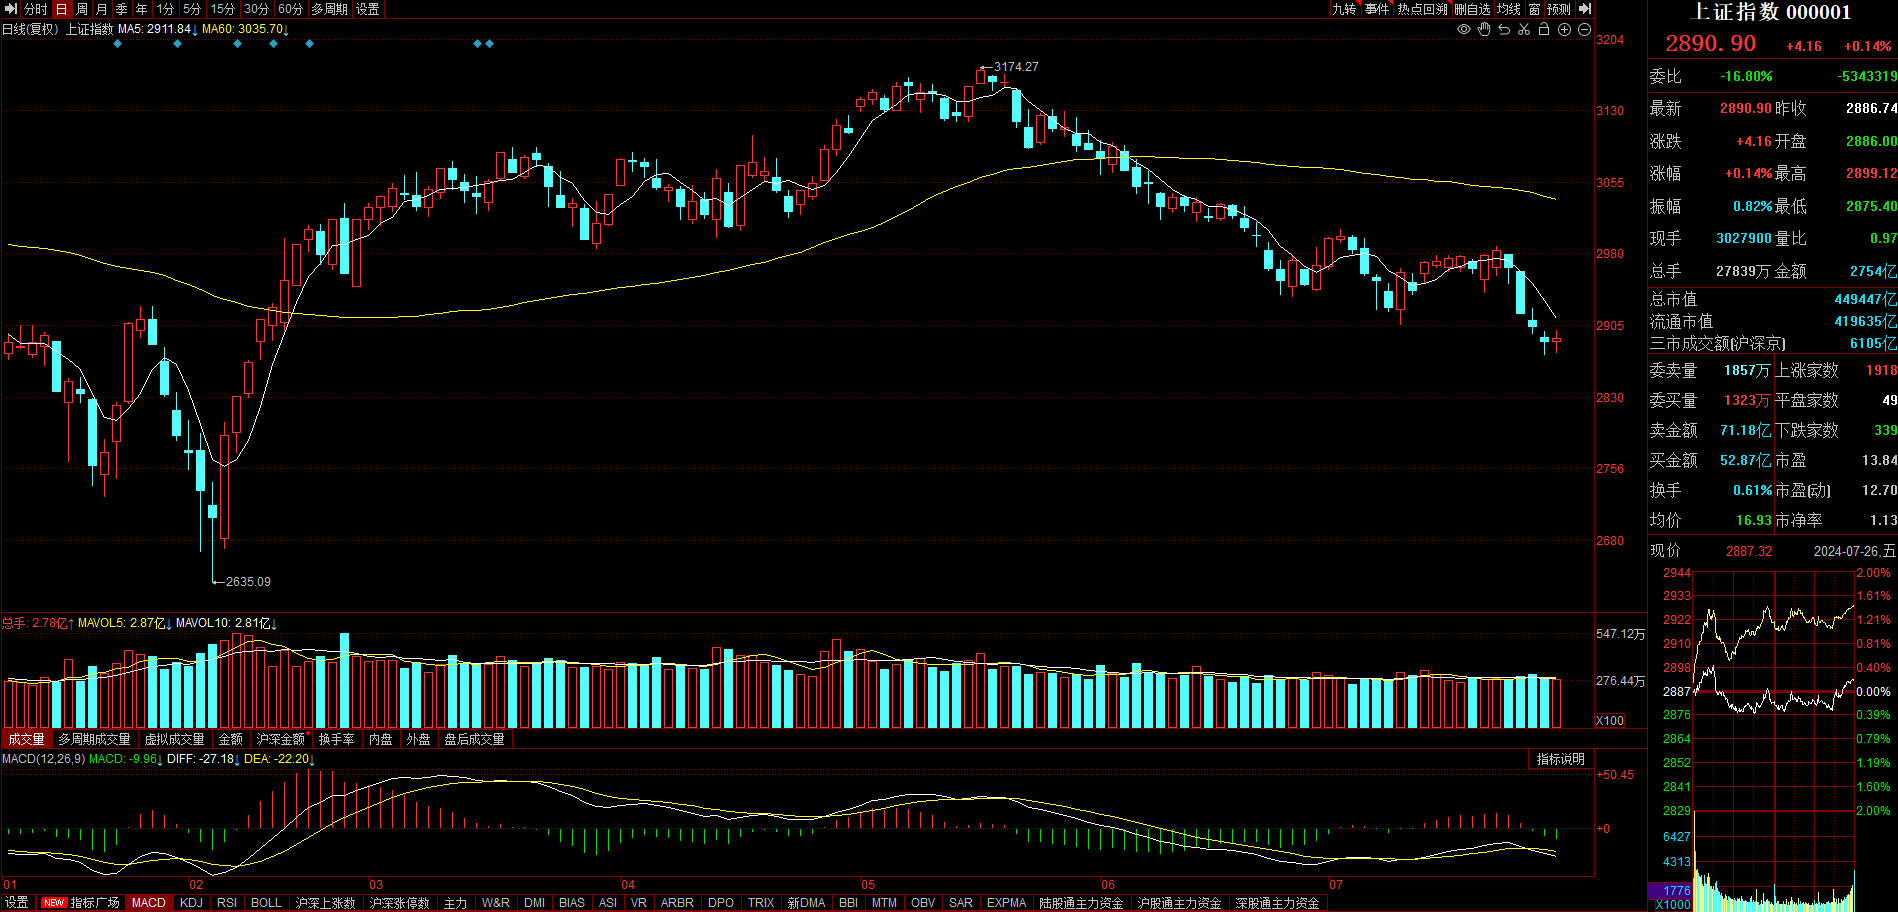Toggle the 九转 indicator

coord(1344,9)
